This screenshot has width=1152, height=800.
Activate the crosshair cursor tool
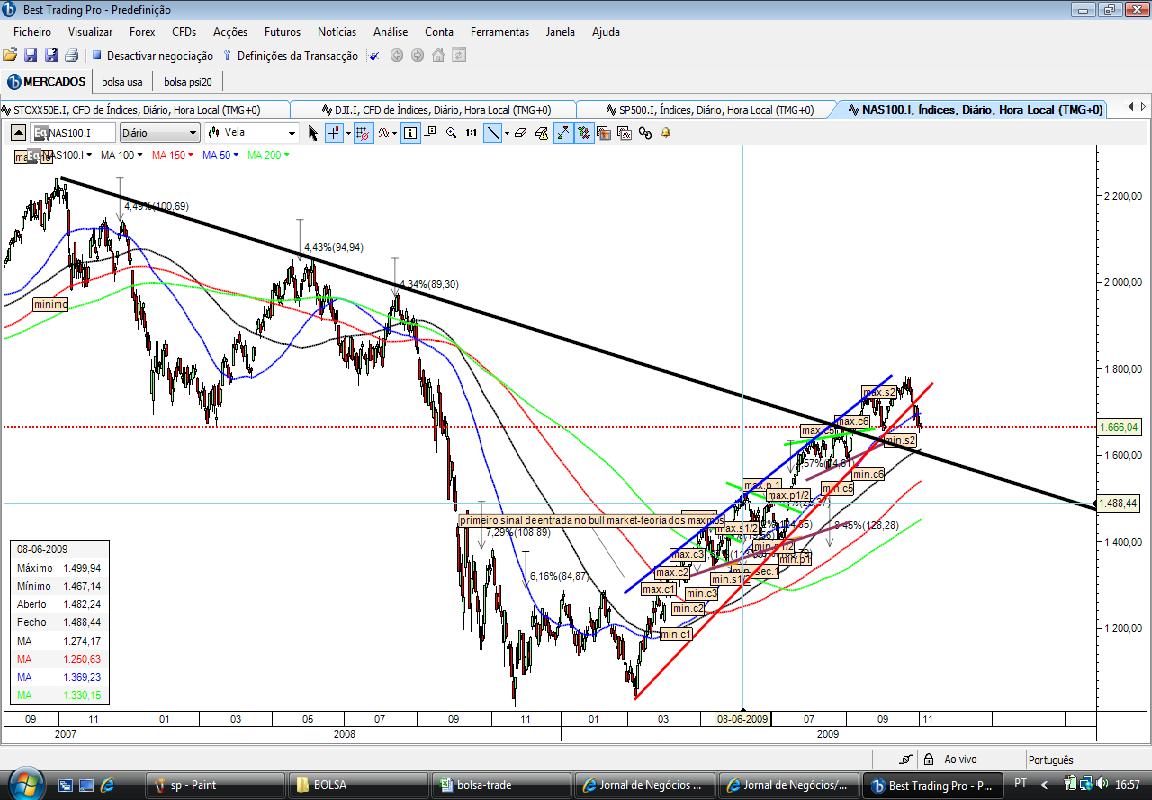click(x=334, y=133)
